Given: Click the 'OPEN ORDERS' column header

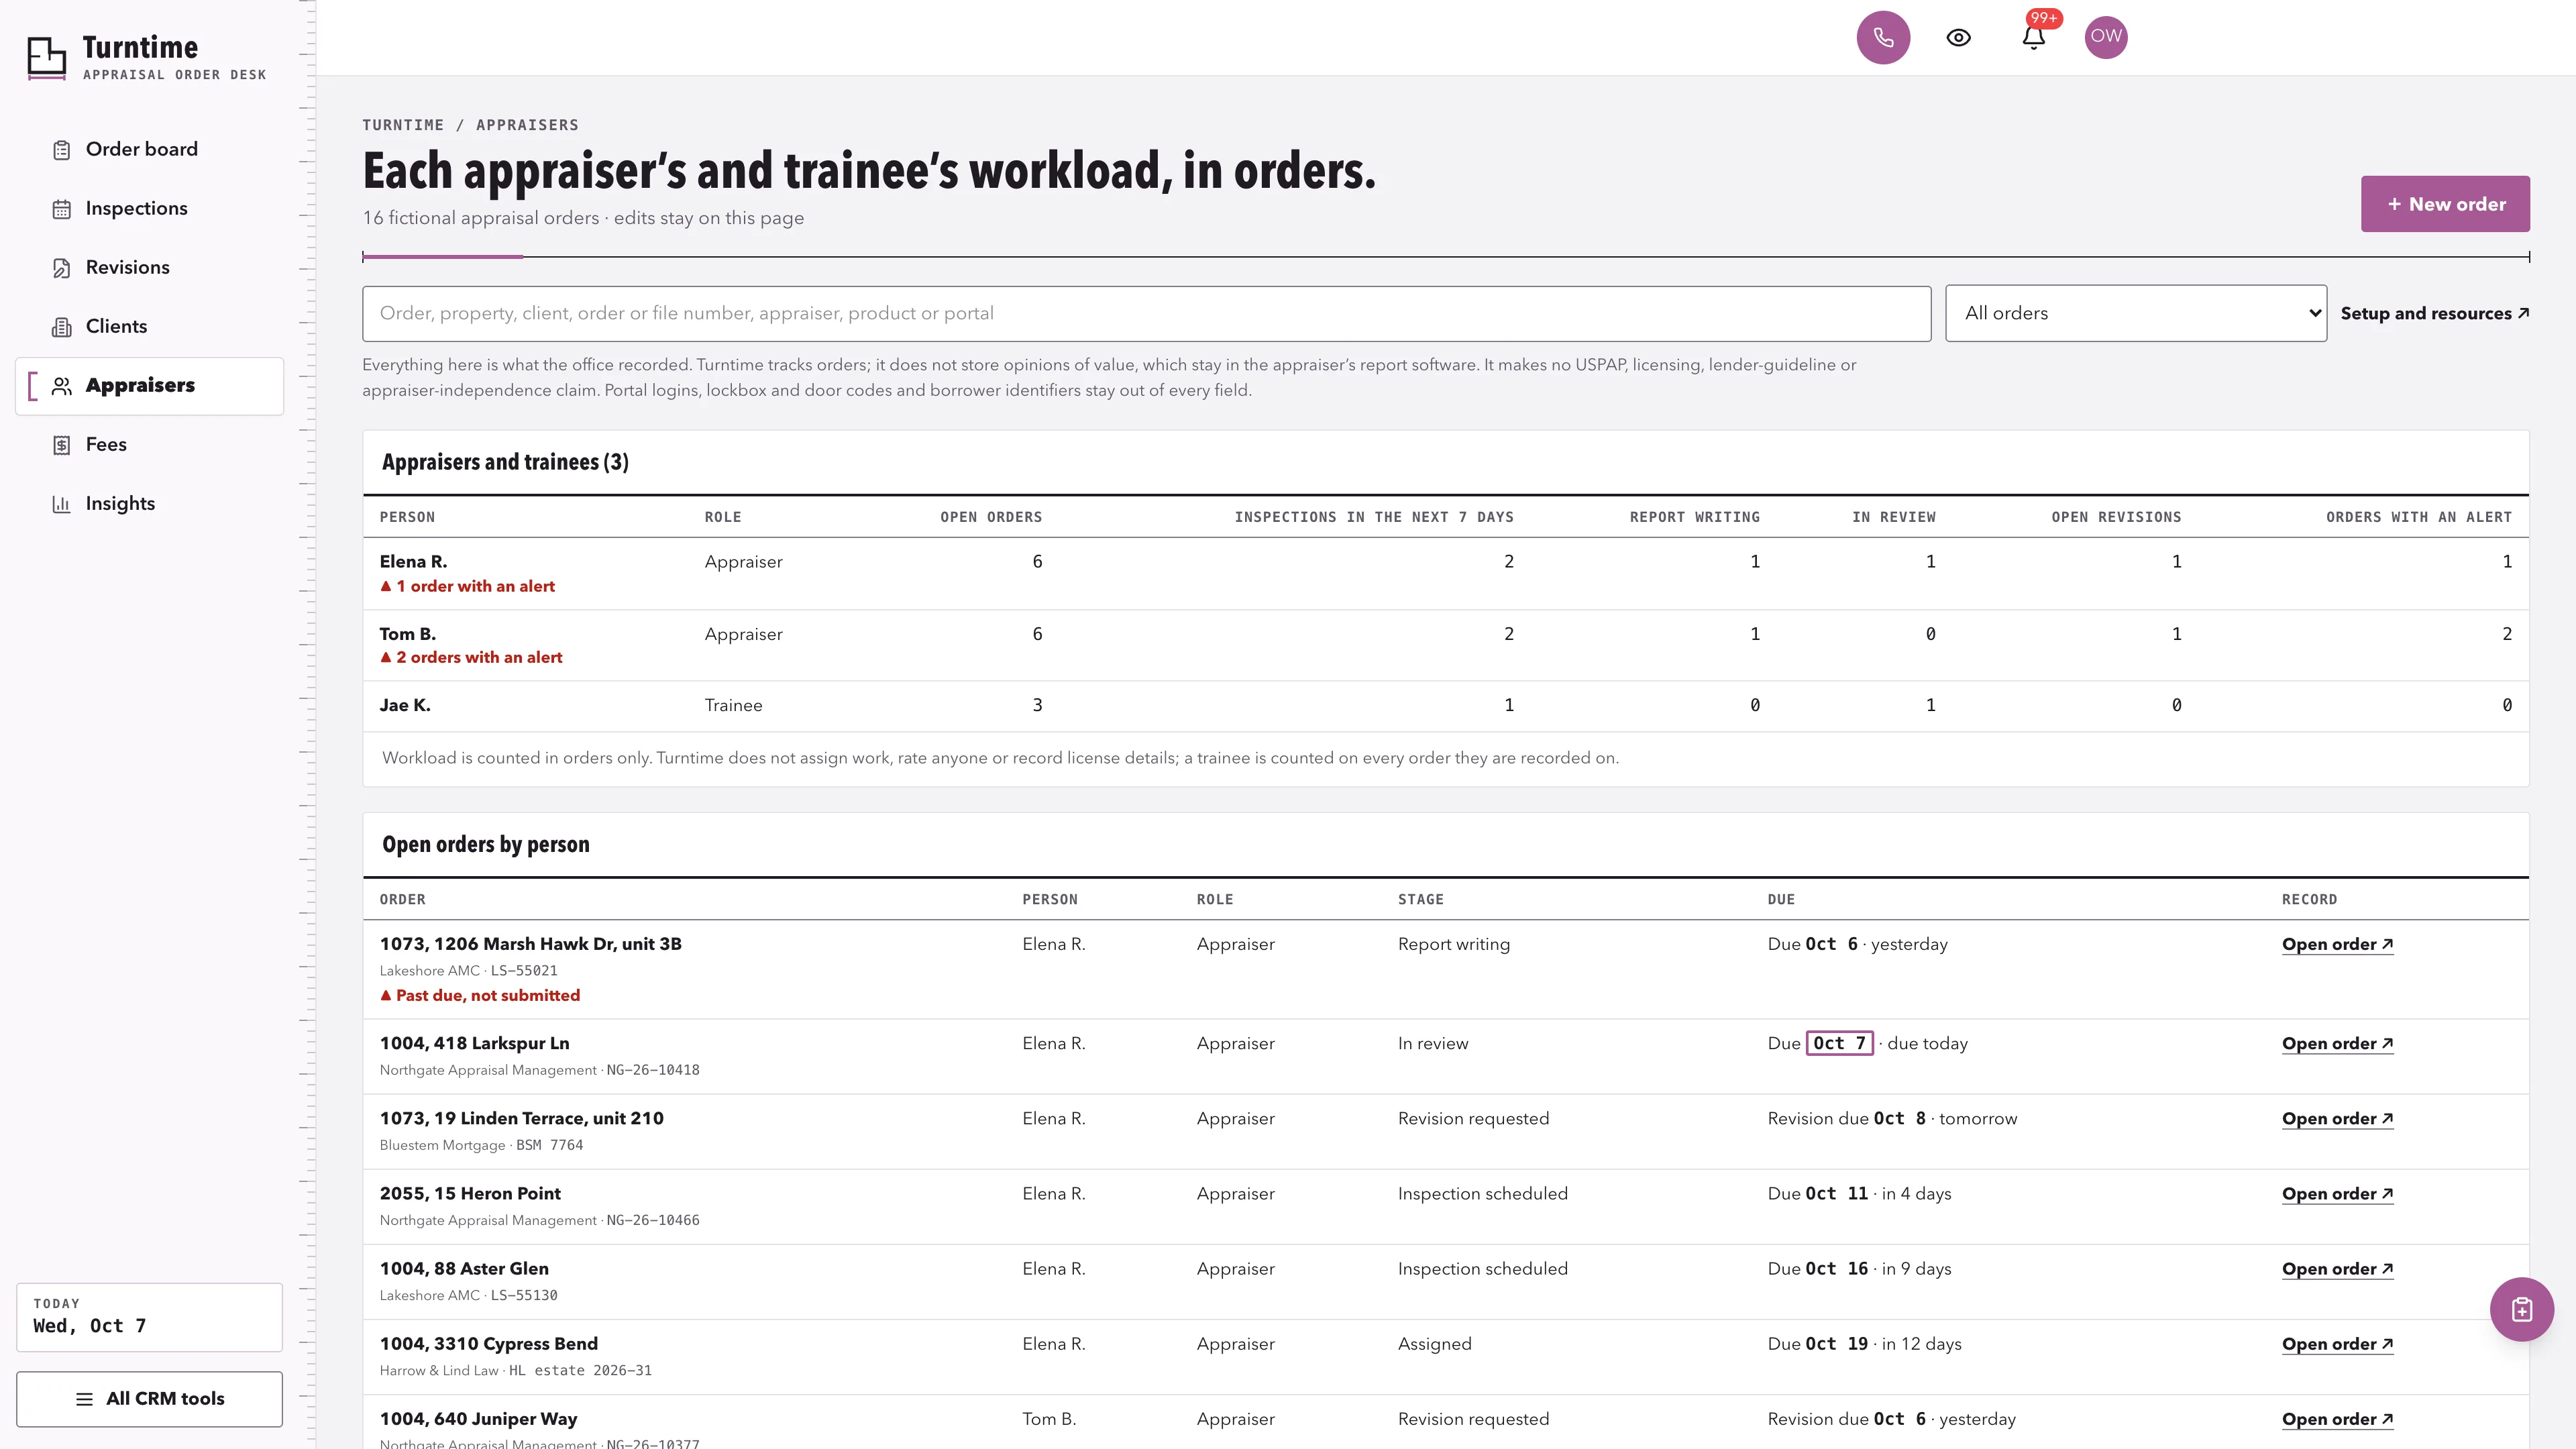Looking at the screenshot, I should (991, 517).
